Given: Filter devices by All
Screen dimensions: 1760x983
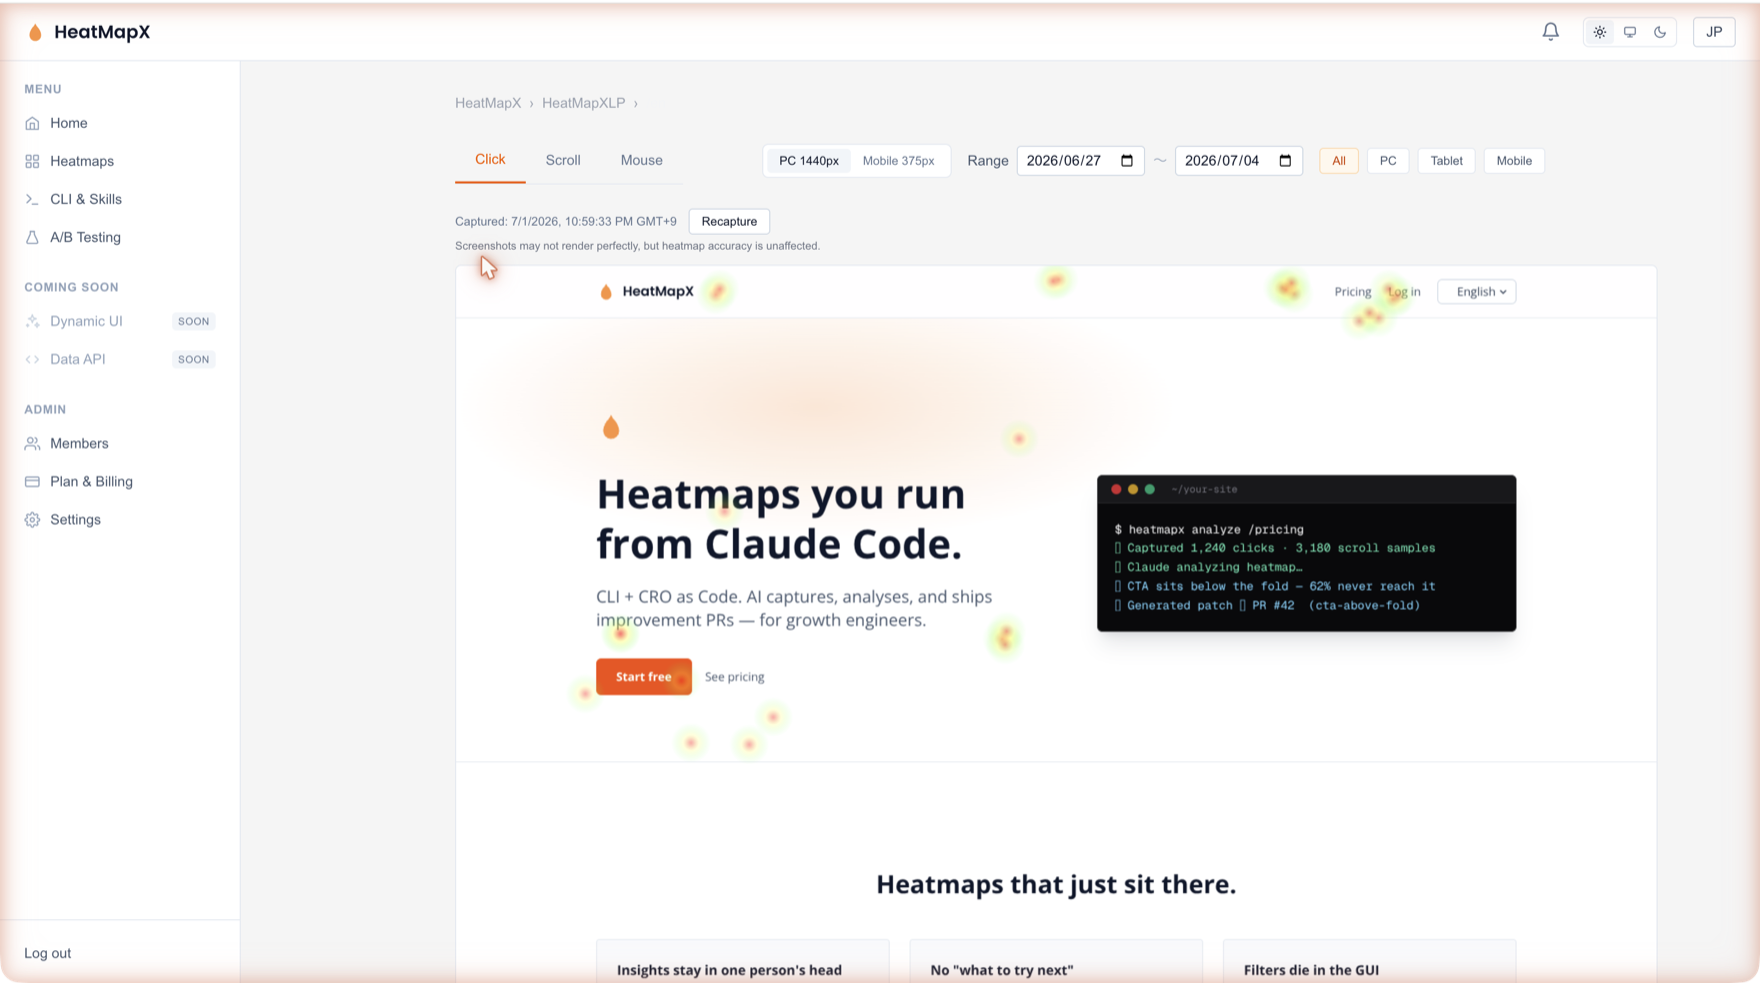Looking at the screenshot, I should pos(1339,161).
